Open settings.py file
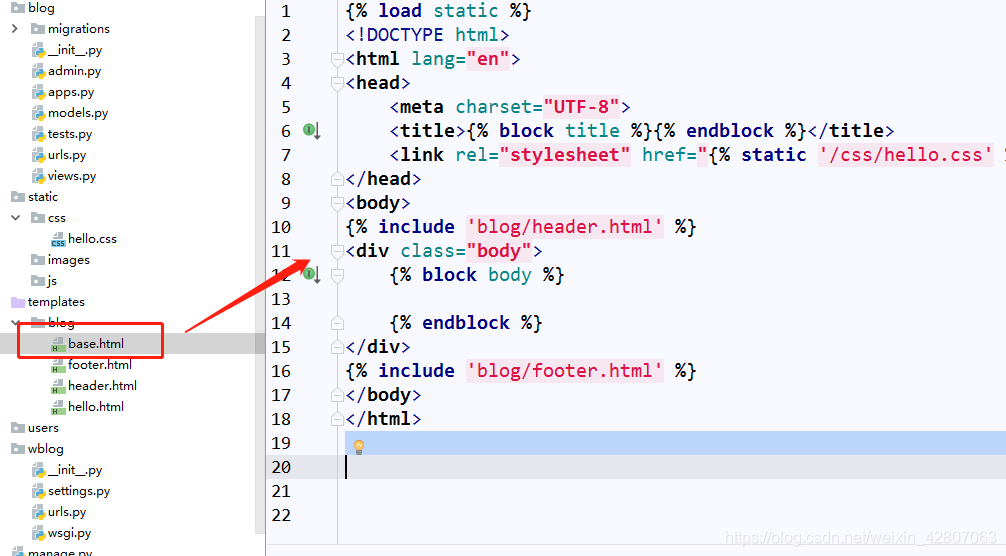This screenshot has width=1006, height=556. 79,491
